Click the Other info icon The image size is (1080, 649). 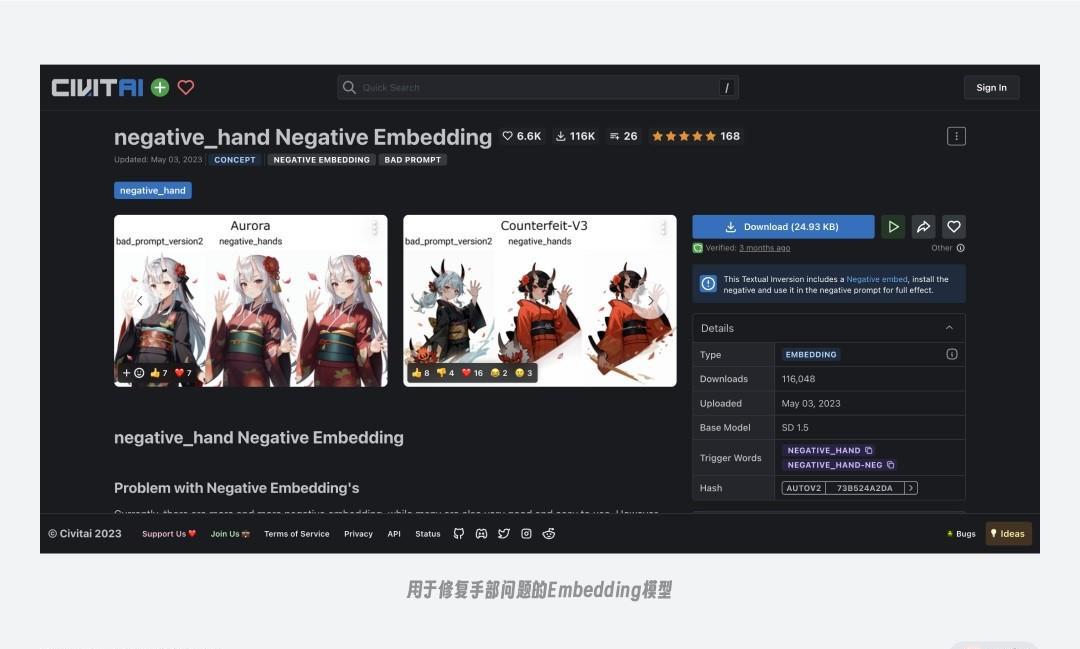(961, 248)
